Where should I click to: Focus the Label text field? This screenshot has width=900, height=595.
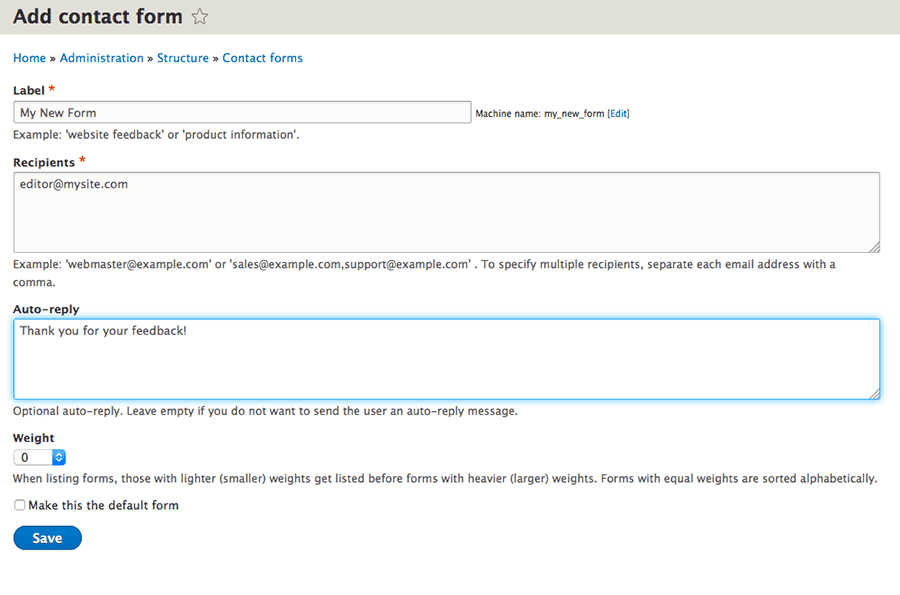(x=242, y=112)
